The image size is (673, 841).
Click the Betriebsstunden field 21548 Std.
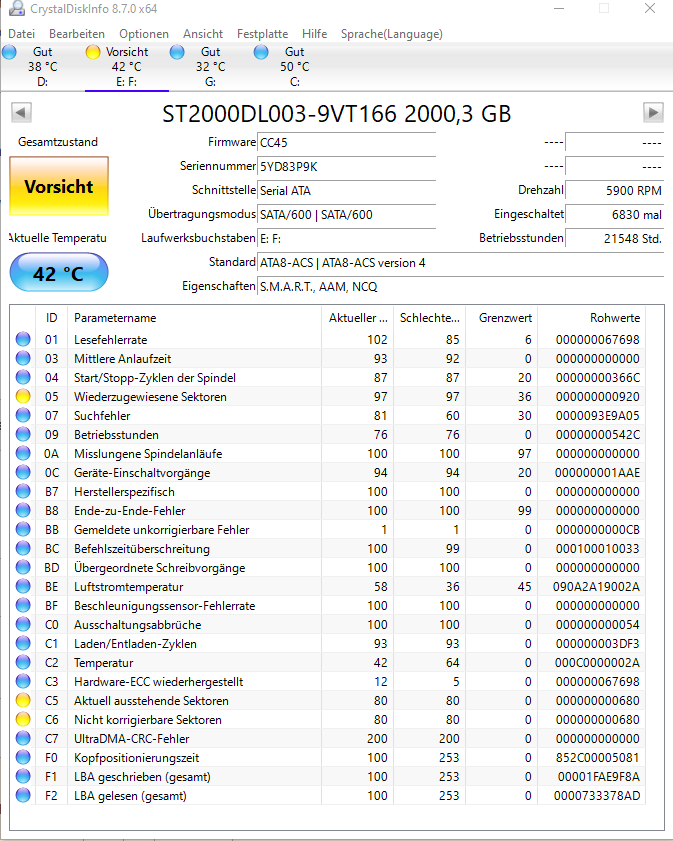[x=615, y=239]
